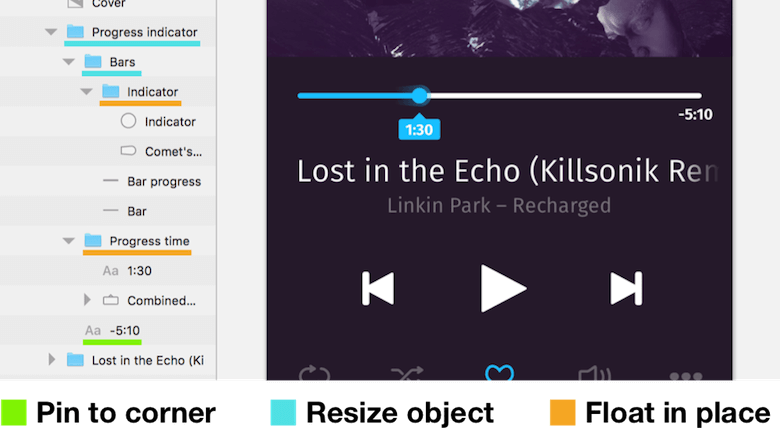Select the Bar progress layer
This screenshot has height=428, width=780.
tap(152, 181)
